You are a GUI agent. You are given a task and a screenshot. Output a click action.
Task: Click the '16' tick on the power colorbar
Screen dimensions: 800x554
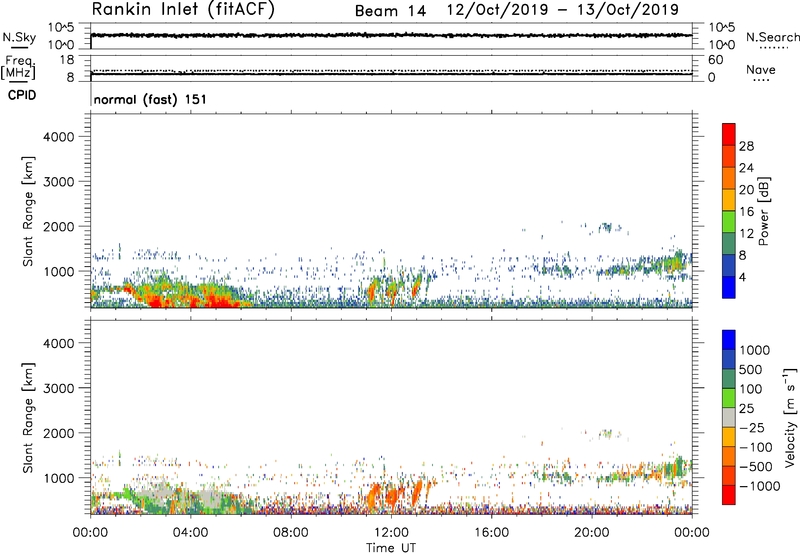[746, 212]
